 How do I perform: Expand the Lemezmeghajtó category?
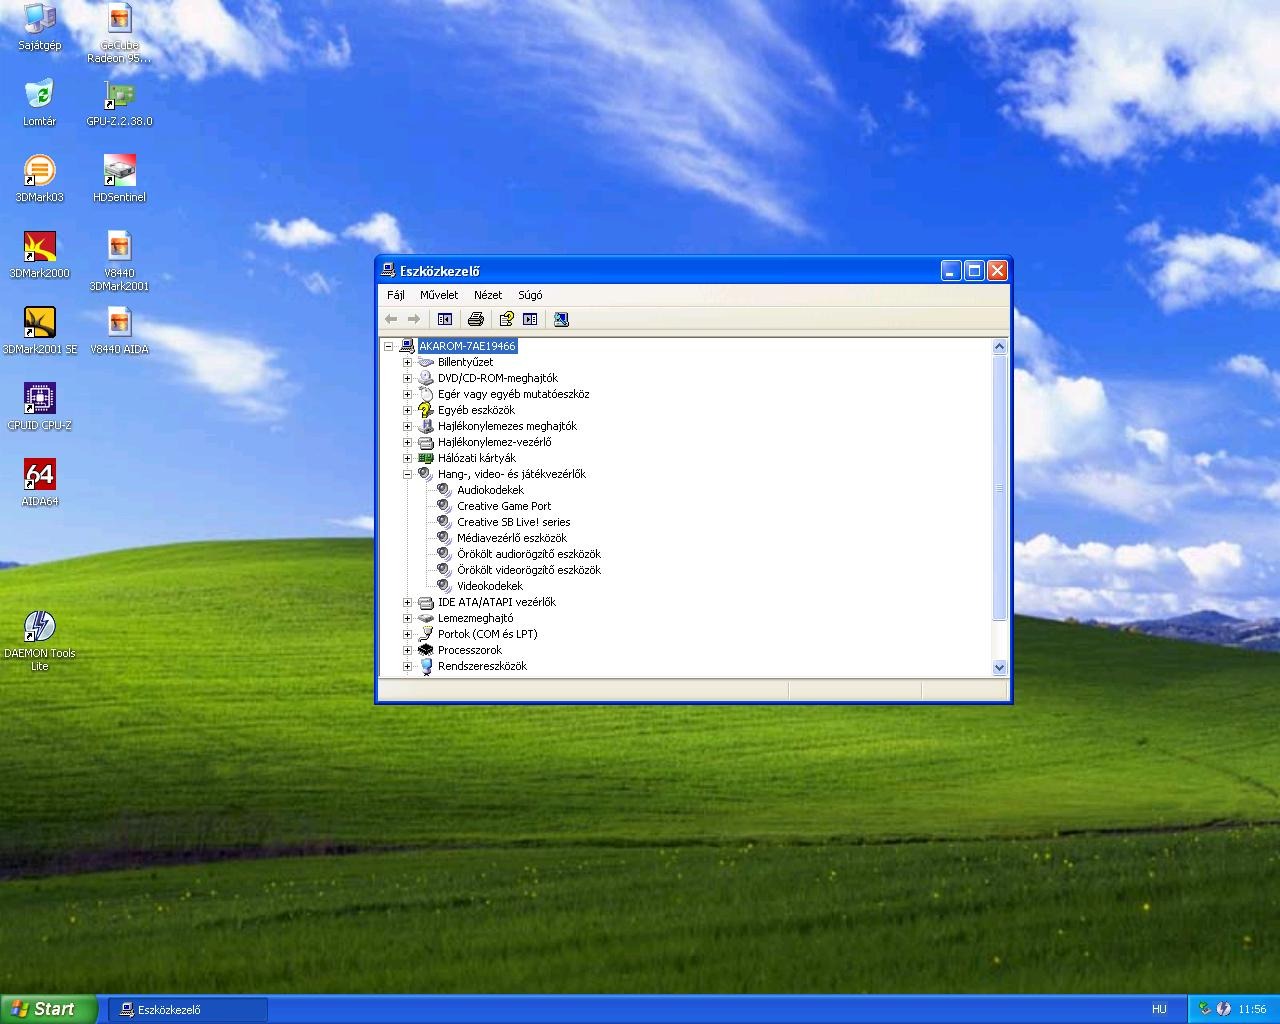(x=407, y=618)
